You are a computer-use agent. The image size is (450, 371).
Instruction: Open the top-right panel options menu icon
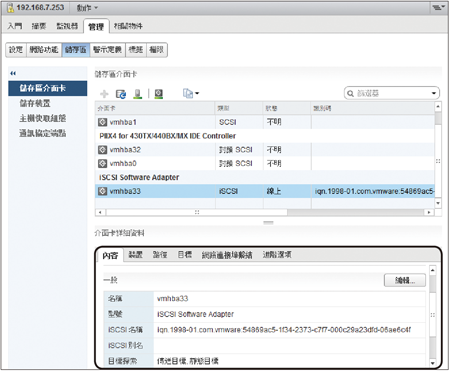click(x=439, y=7)
